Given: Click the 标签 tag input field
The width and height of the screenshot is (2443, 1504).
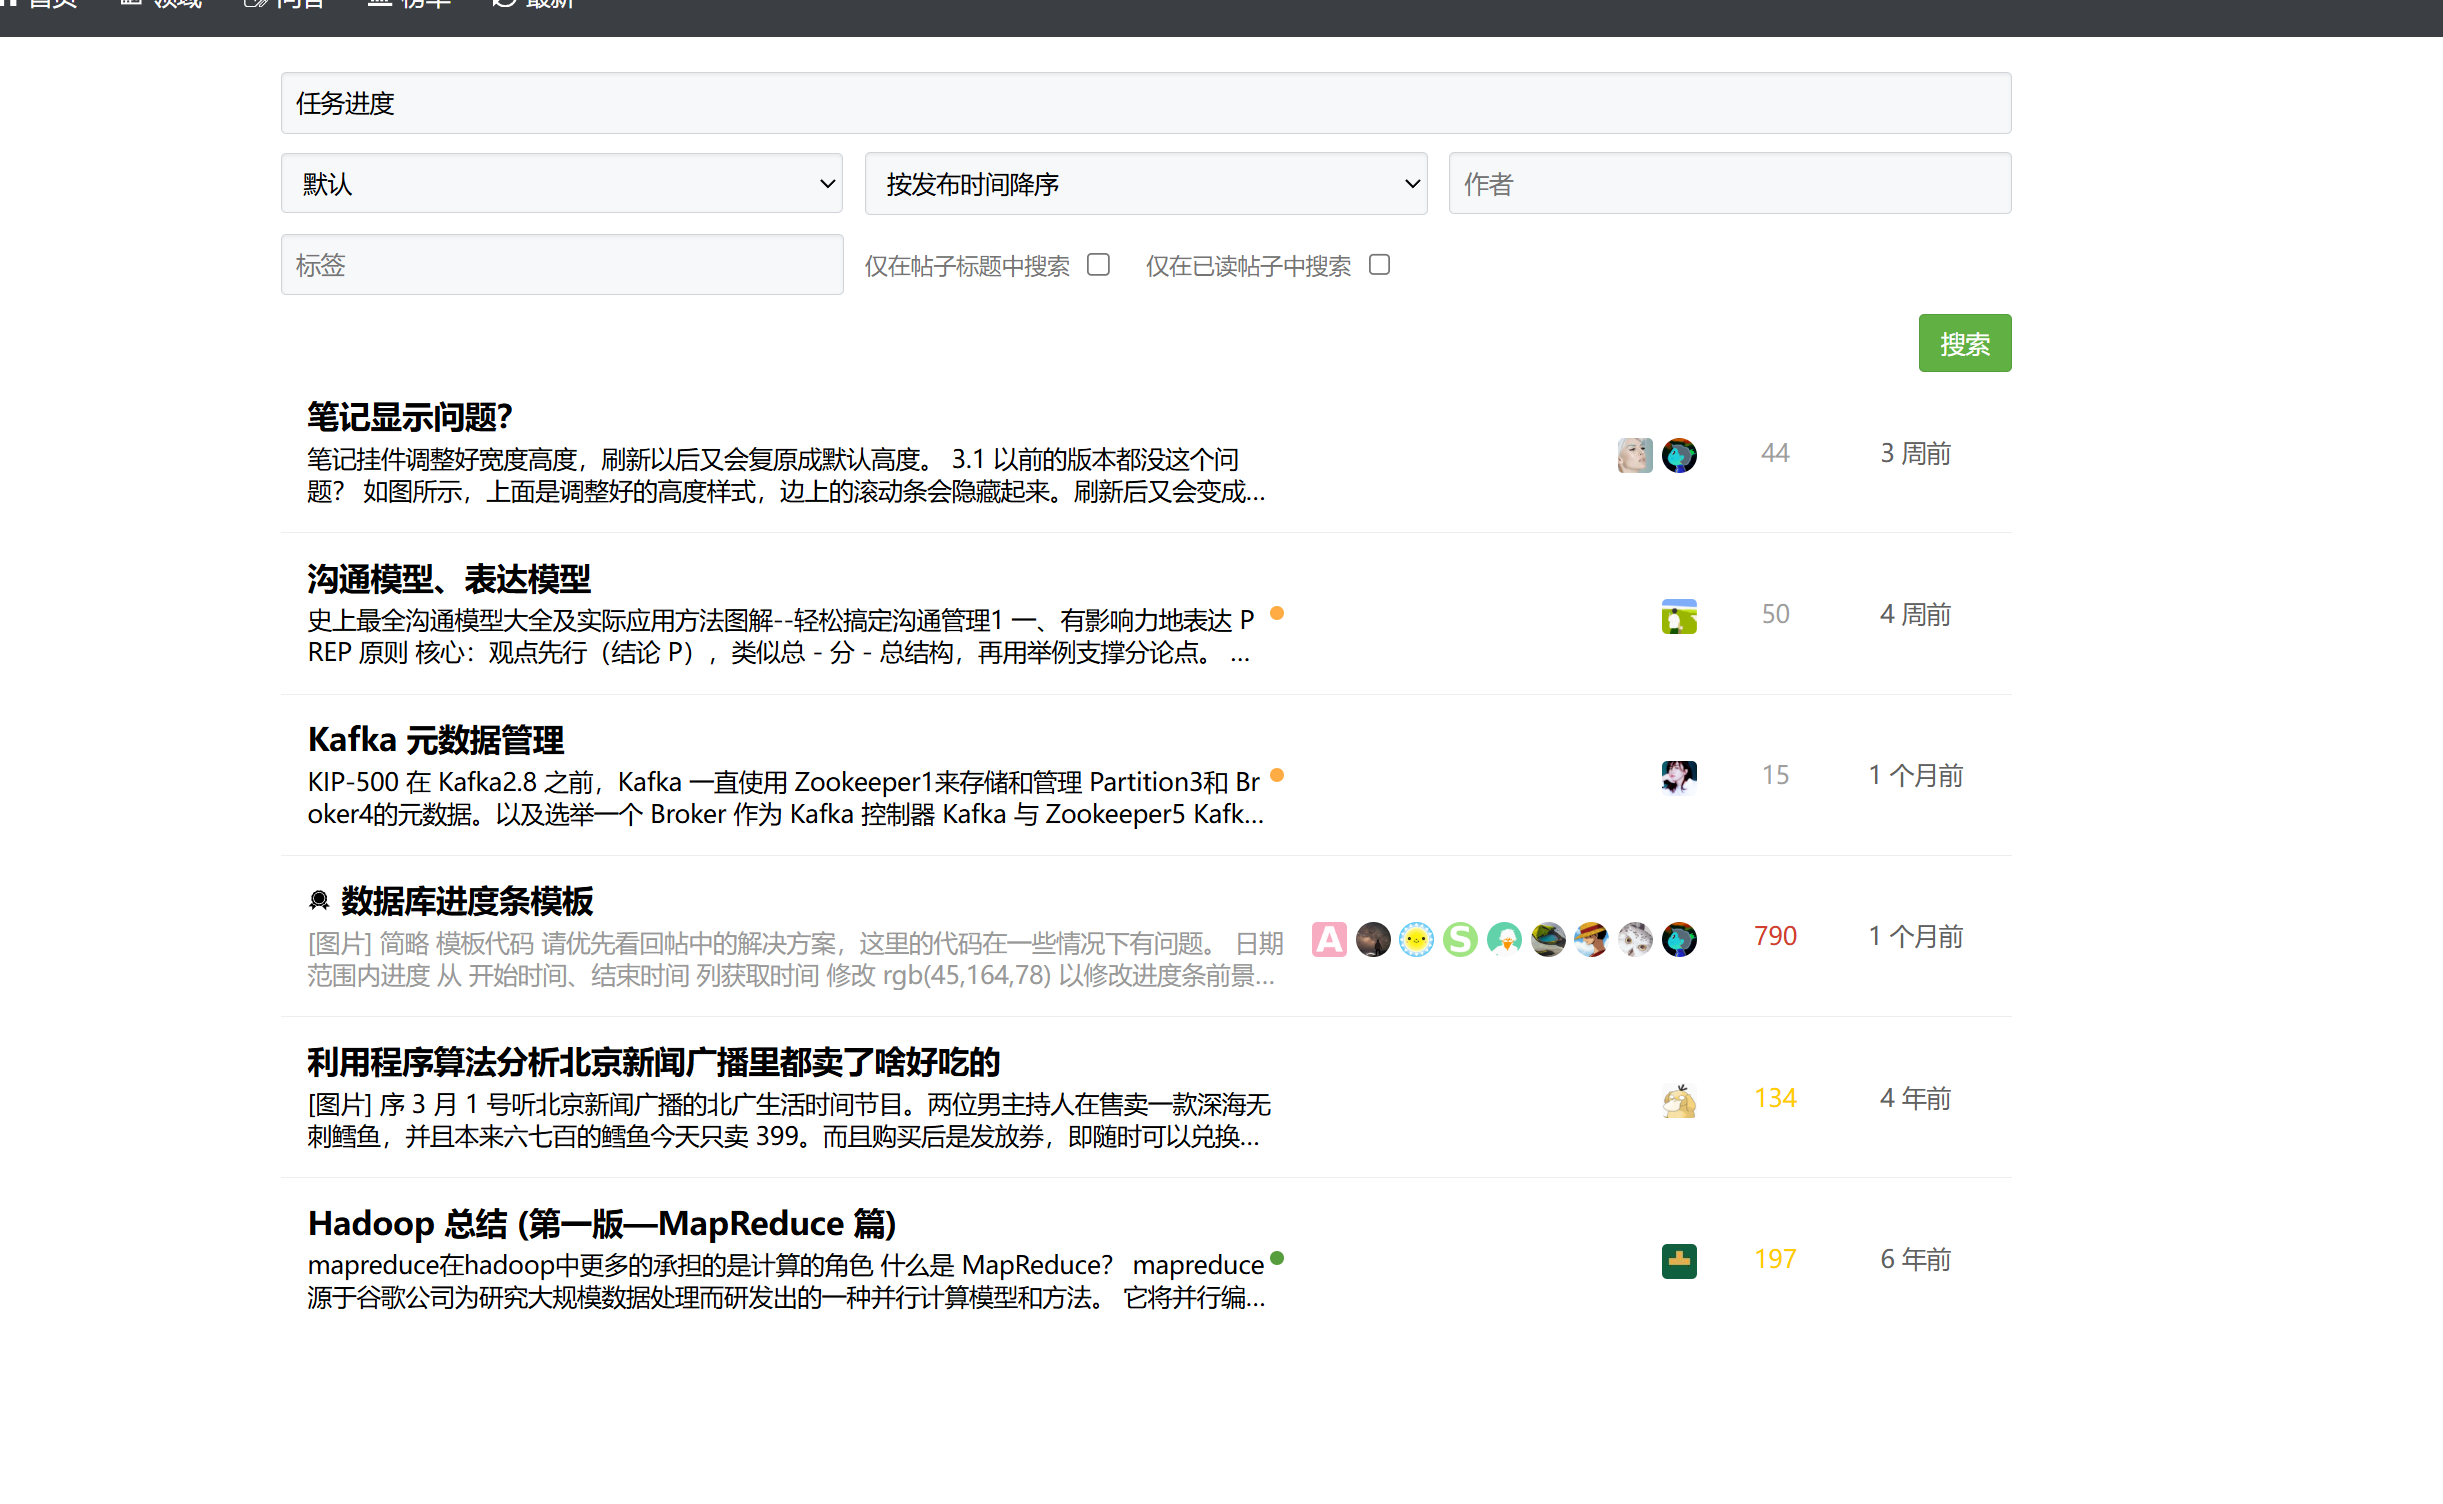Looking at the screenshot, I should 562,265.
